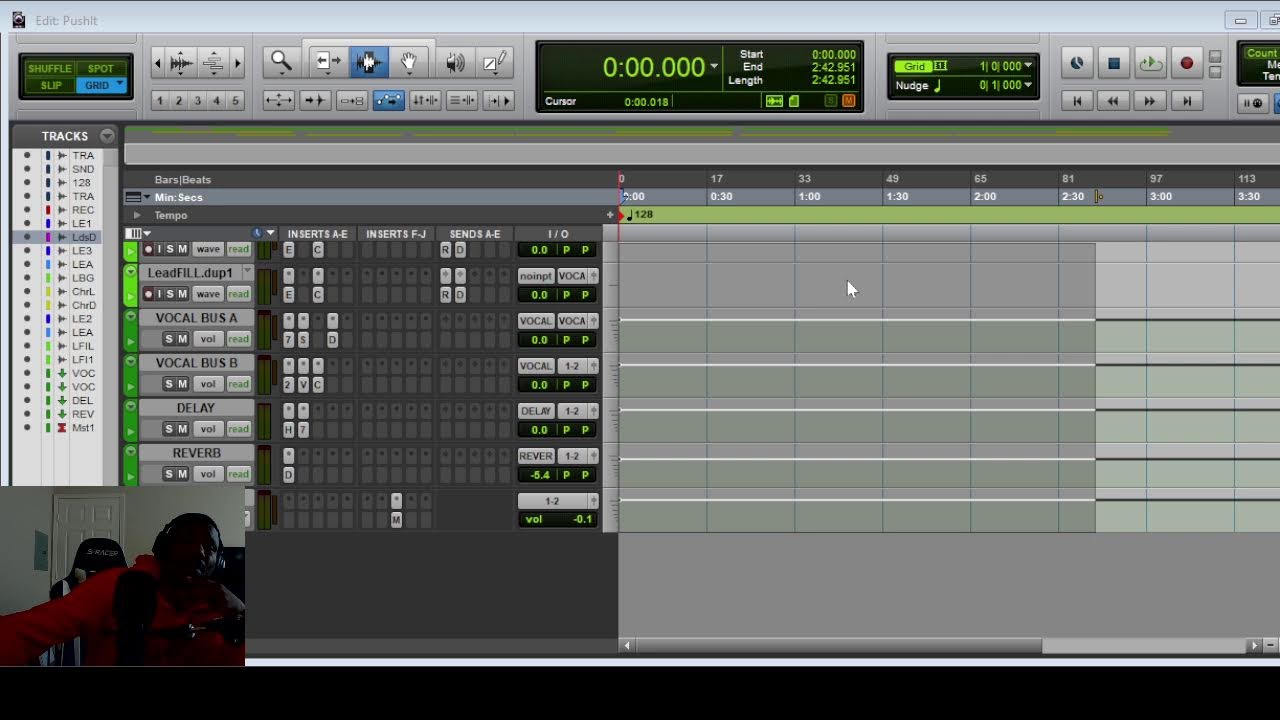Arm recording with the Record button
The image size is (1280, 720).
pyautogui.click(x=1186, y=63)
